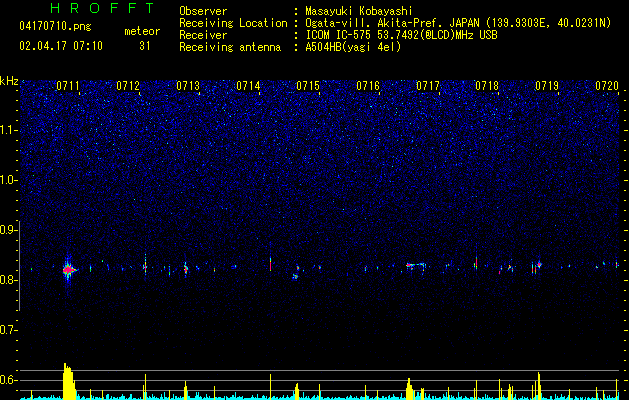Click the large red meteor echo near 0711

point(68,270)
